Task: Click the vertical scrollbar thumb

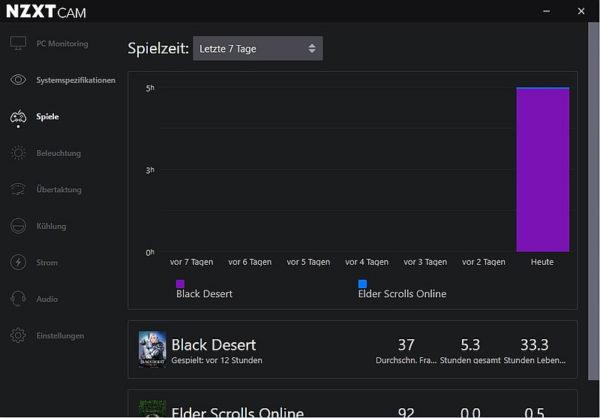Action: point(592,201)
